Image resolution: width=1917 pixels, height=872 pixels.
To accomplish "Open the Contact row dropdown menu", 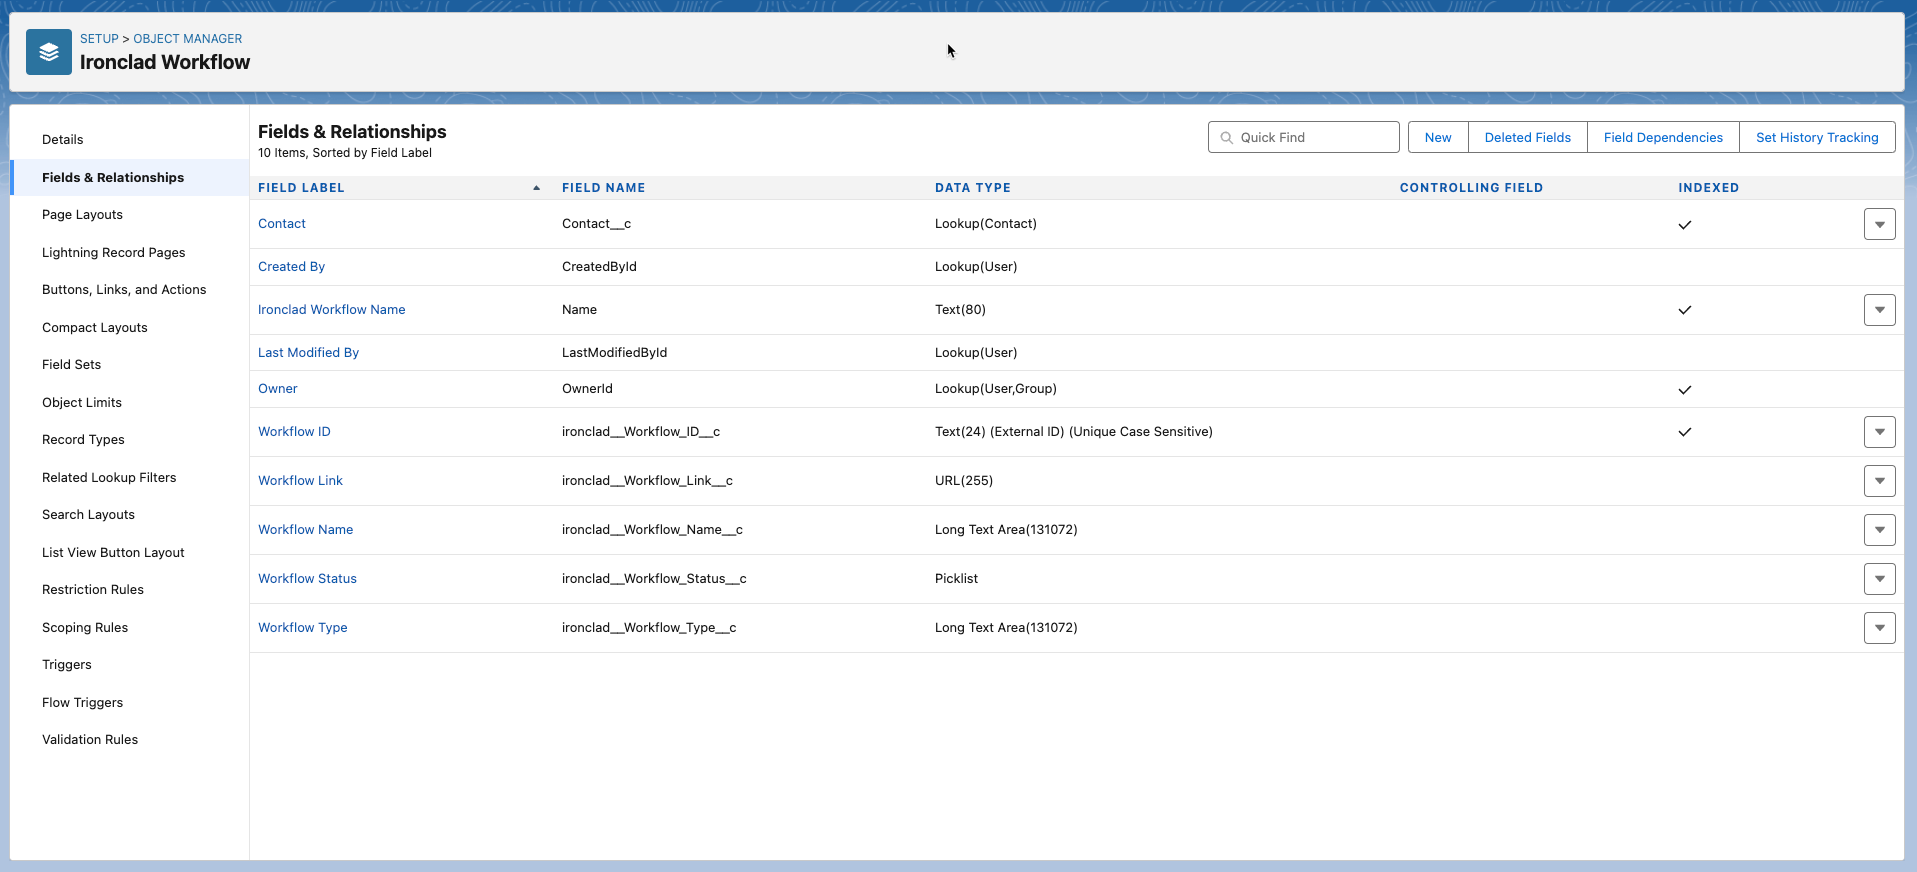I will coord(1880,224).
